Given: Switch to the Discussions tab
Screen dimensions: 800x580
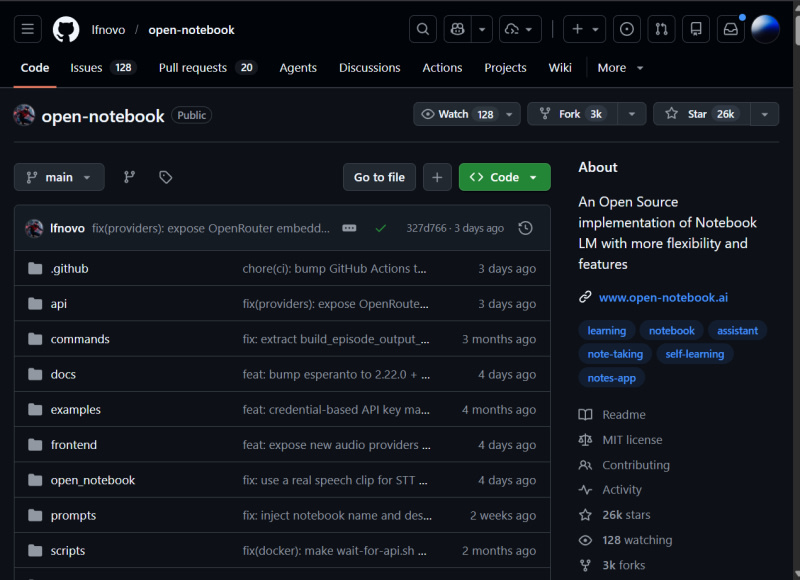Looking at the screenshot, I should (x=369, y=68).
